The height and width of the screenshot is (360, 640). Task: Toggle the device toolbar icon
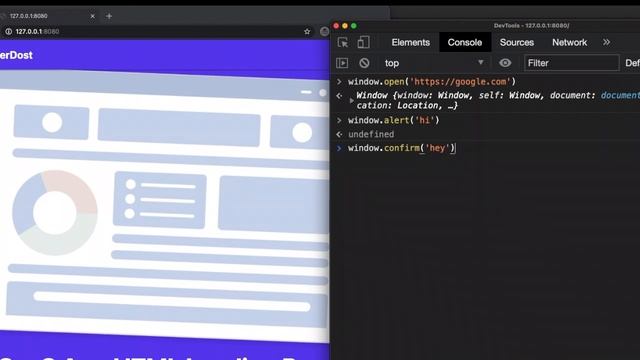point(363,42)
